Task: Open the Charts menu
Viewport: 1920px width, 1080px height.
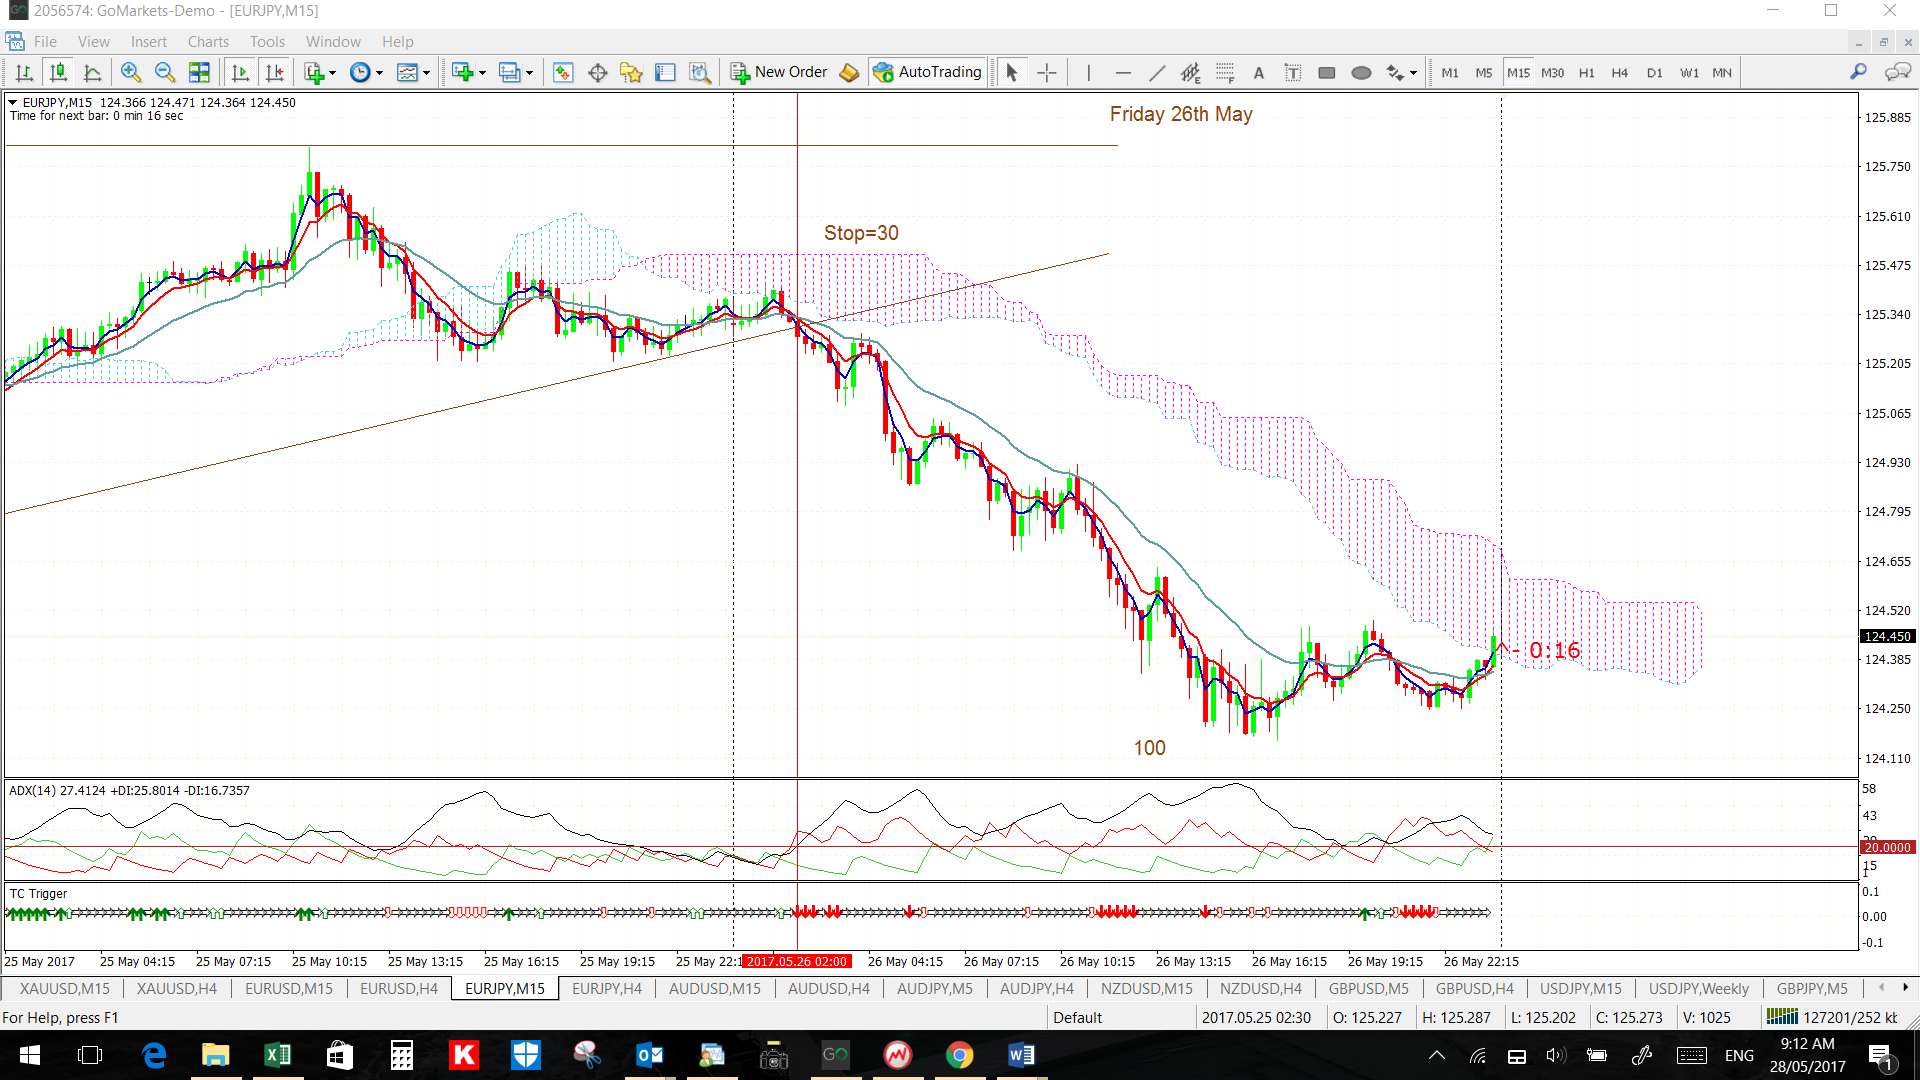Action: click(208, 41)
